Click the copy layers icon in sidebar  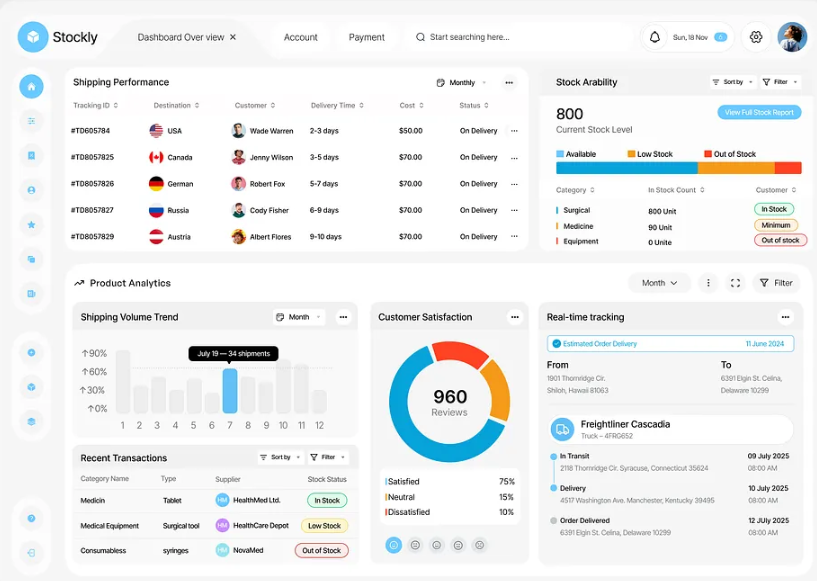pos(31,259)
